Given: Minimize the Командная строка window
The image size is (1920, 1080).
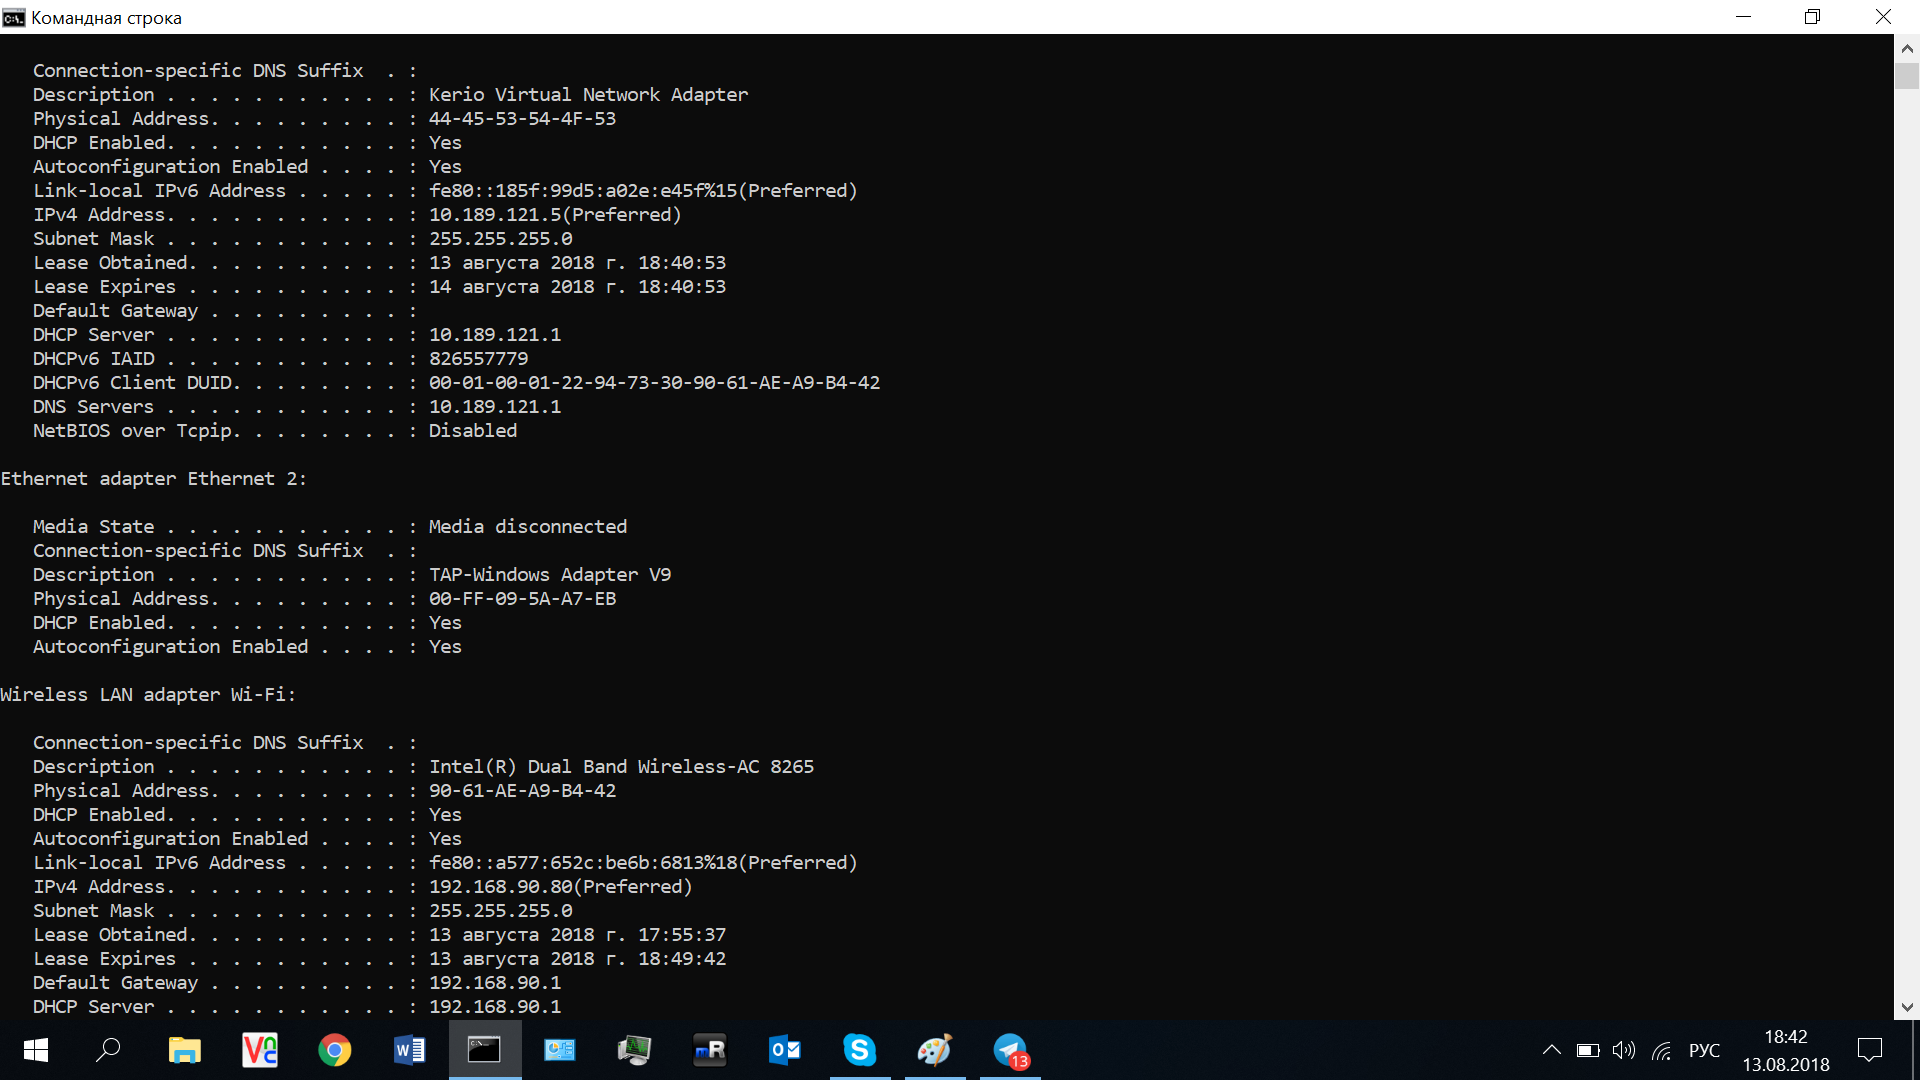Looking at the screenshot, I should (1744, 17).
